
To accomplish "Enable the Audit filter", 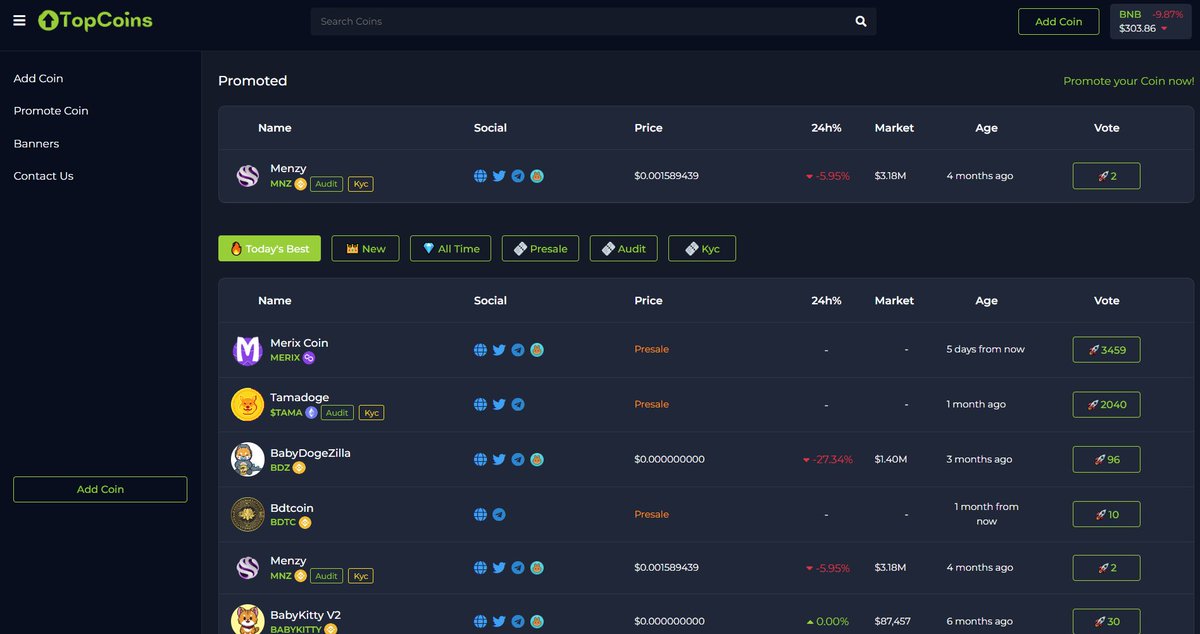I will coord(623,248).
